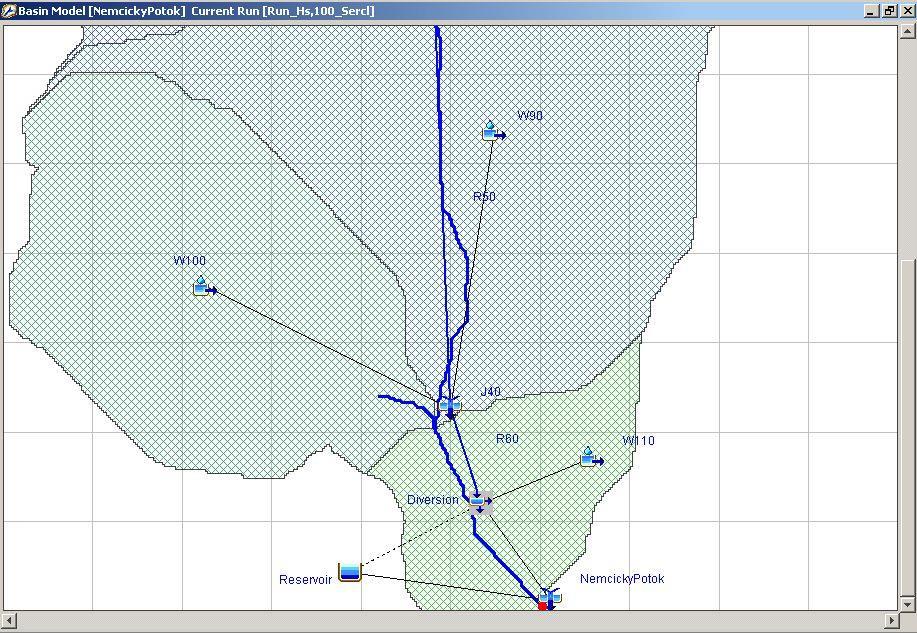Image resolution: width=917 pixels, height=633 pixels.
Task: Restore the Basin Model window
Action: 889,11
